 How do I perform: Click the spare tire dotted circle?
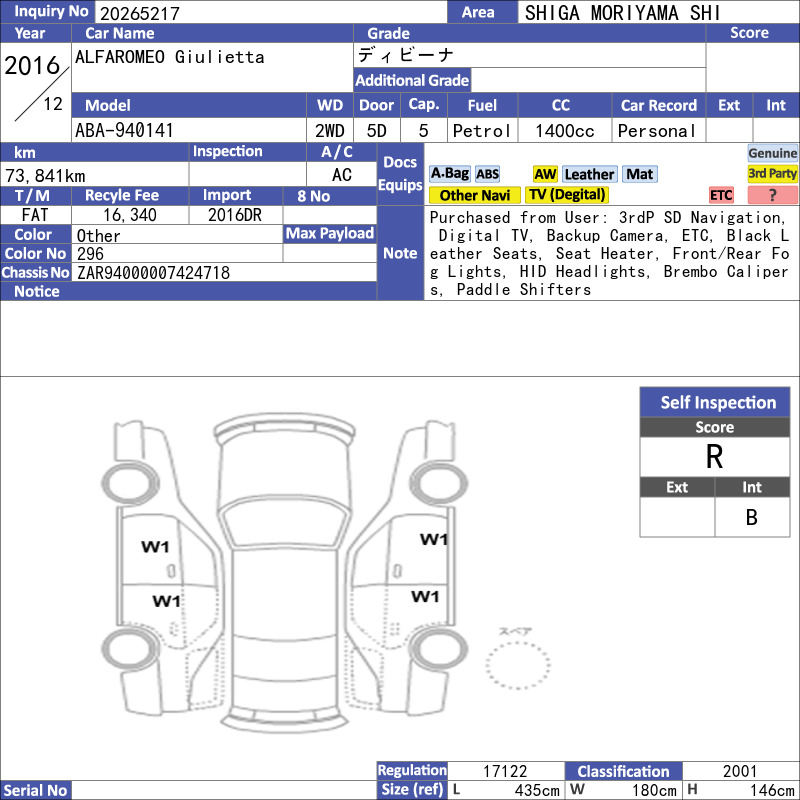[x=517, y=665]
